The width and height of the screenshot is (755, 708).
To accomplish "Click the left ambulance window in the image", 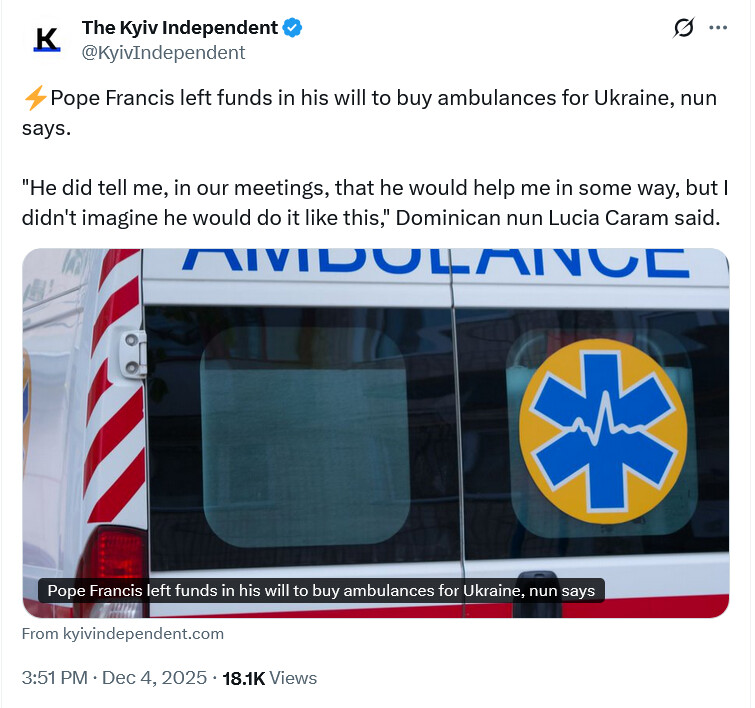I will [306, 437].
